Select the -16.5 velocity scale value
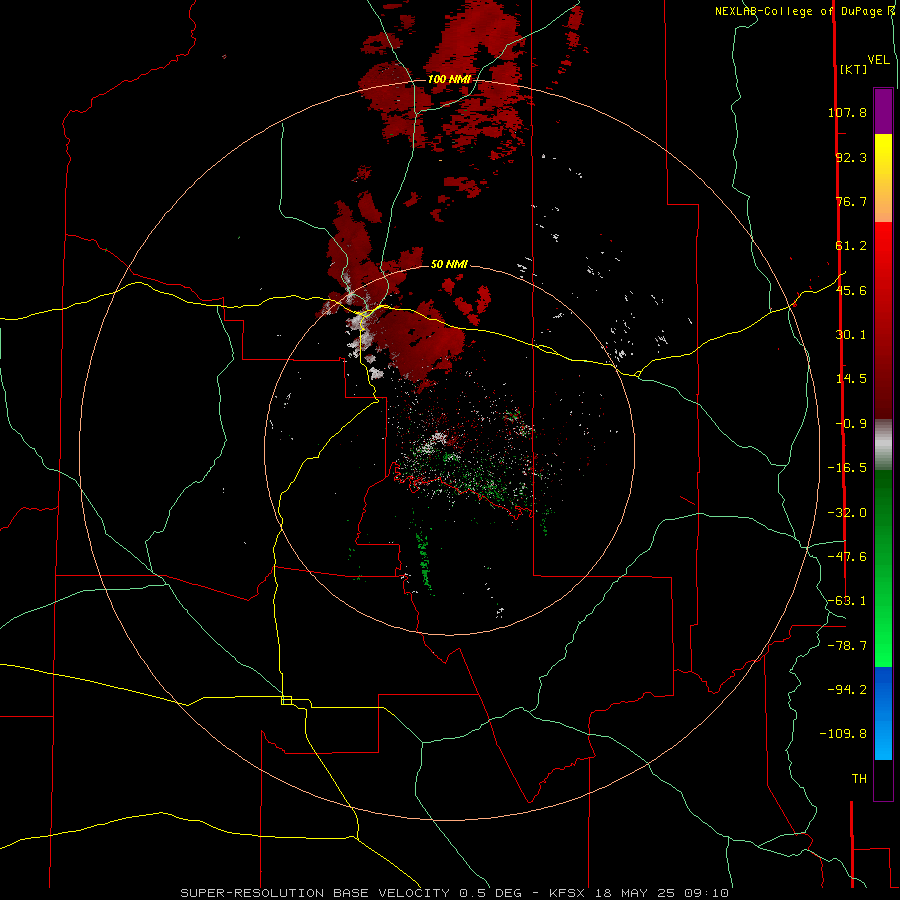This screenshot has height=900, width=900. coord(847,468)
